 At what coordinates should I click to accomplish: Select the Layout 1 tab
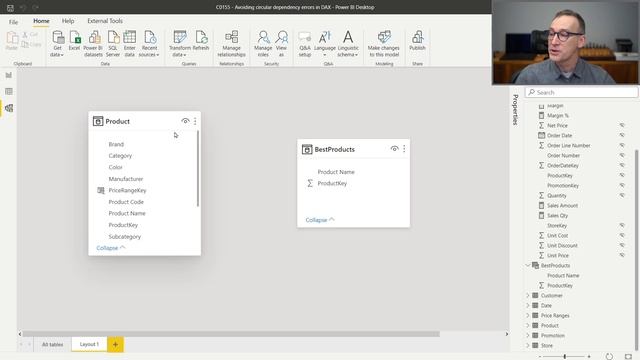point(89,344)
